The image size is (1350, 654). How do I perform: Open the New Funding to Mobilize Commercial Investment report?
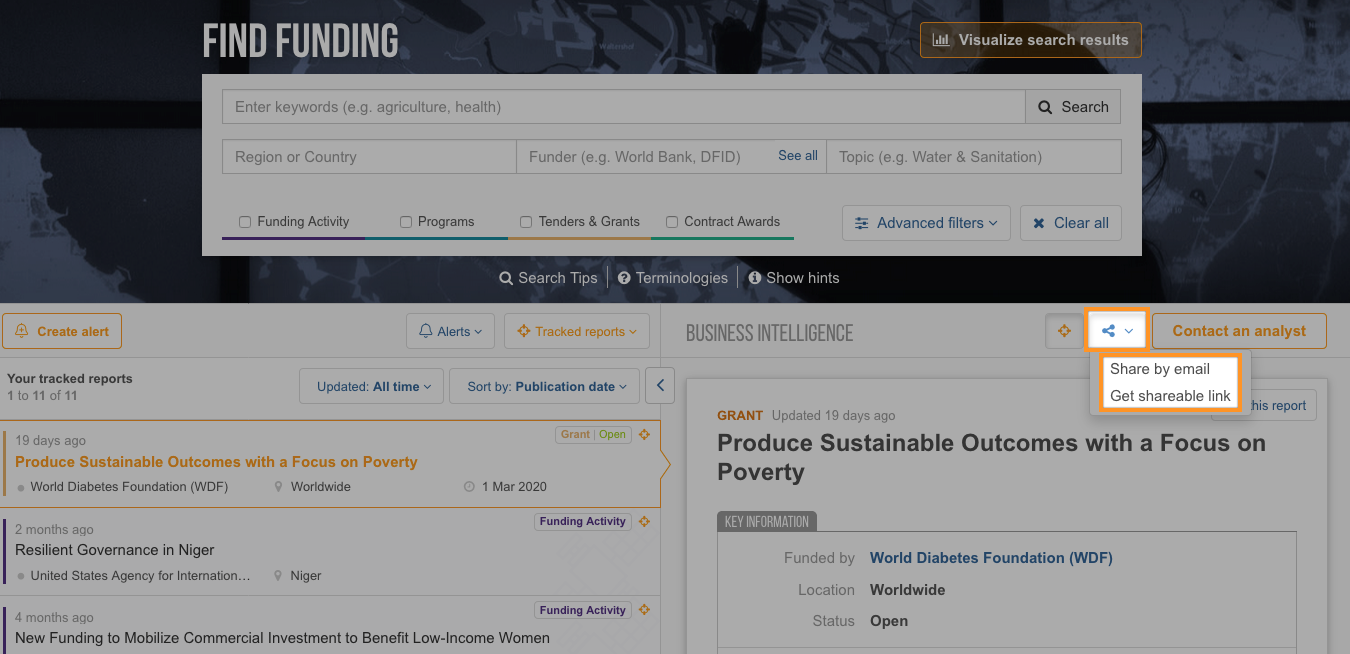tap(282, 638)
